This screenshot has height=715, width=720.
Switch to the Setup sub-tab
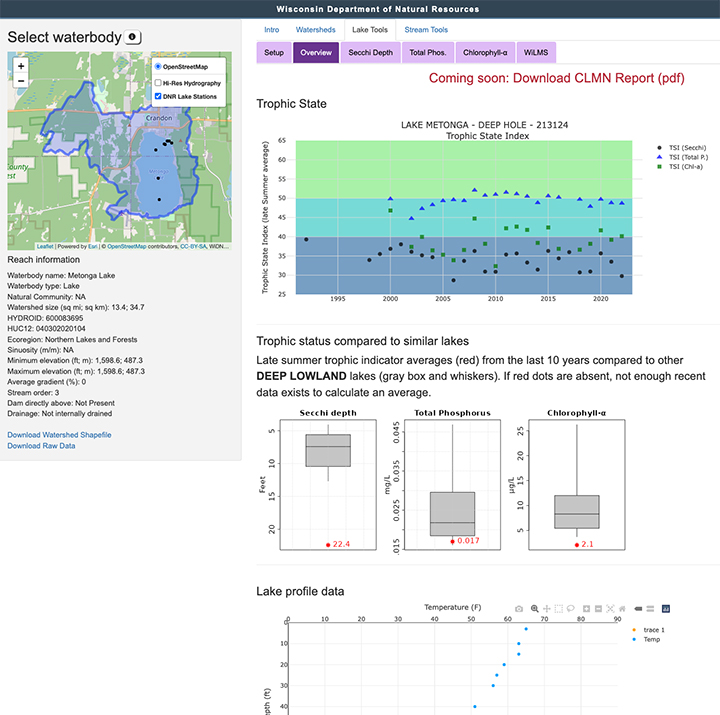pos(274,52)
